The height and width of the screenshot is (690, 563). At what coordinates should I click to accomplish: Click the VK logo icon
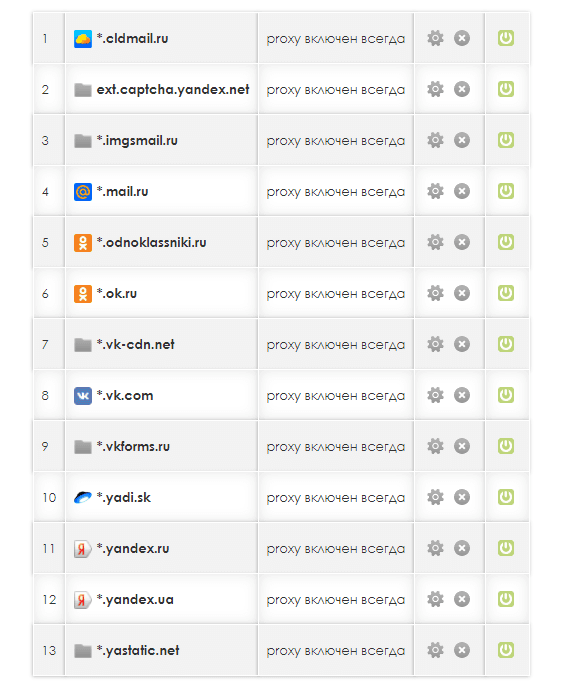(83, 396)
